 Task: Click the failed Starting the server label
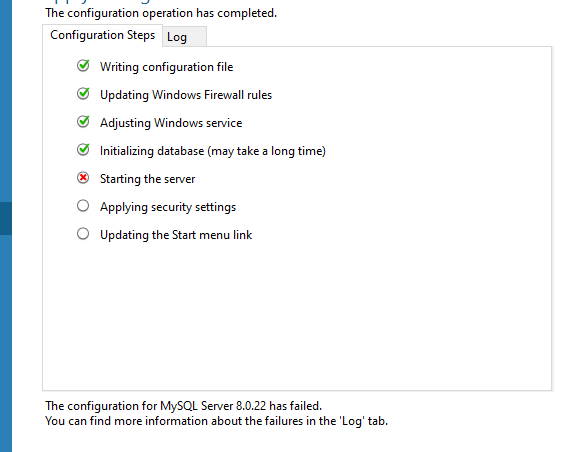click(x=148, y=179)
